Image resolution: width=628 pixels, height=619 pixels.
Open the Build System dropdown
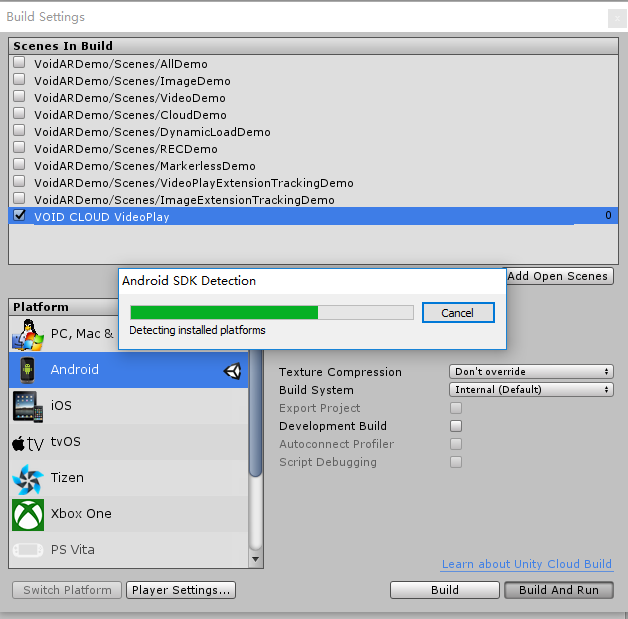[x=531, y=390]
